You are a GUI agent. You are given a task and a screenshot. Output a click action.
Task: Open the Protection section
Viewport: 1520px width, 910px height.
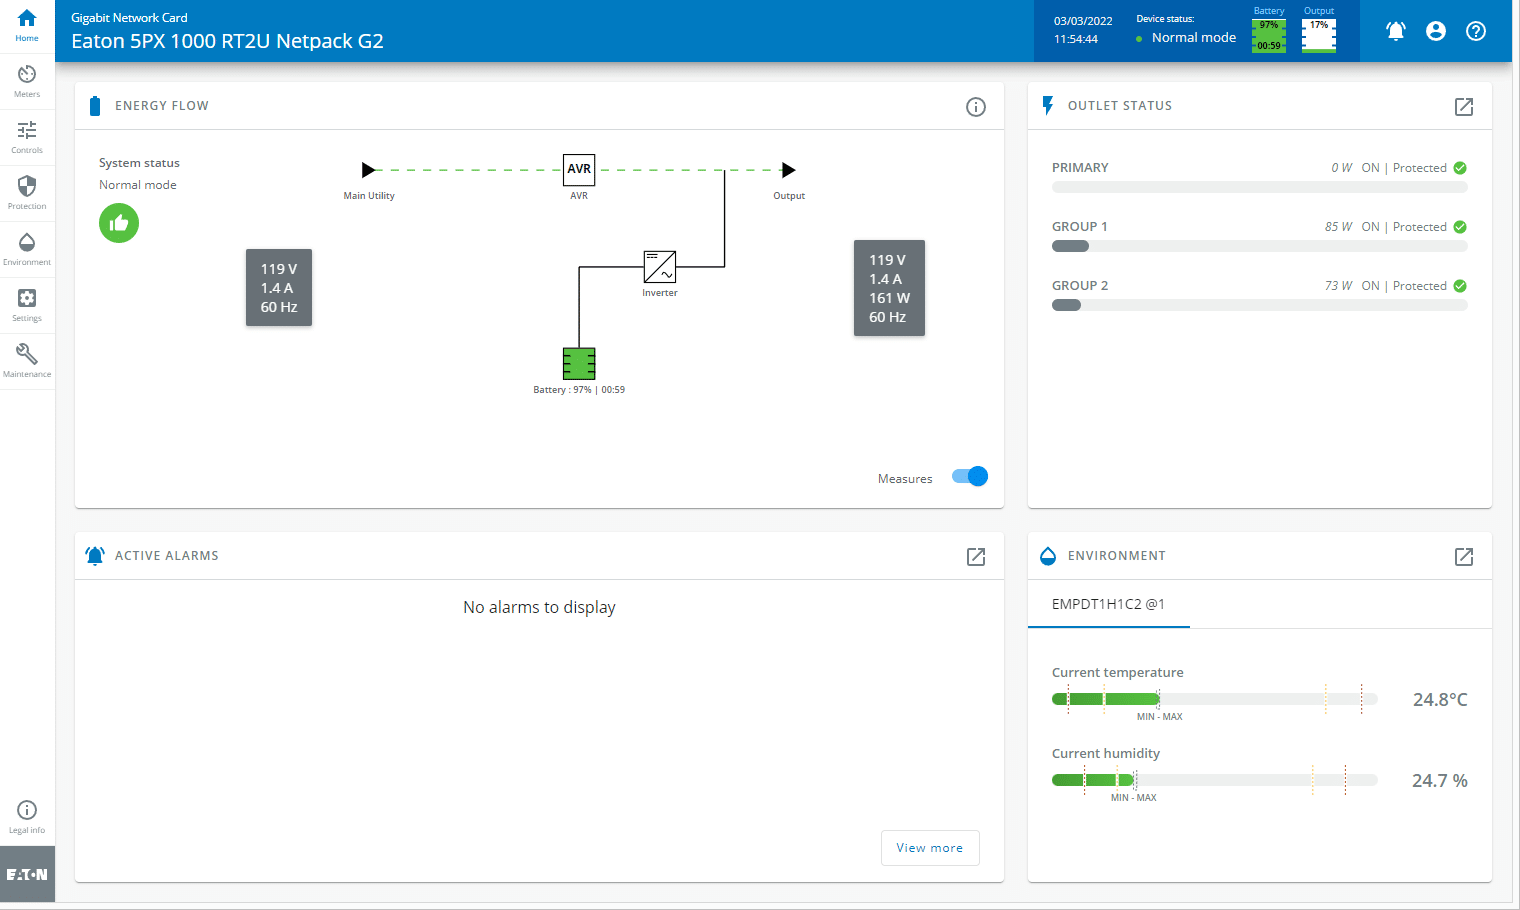pyautogui.click(x=27, y=194)
